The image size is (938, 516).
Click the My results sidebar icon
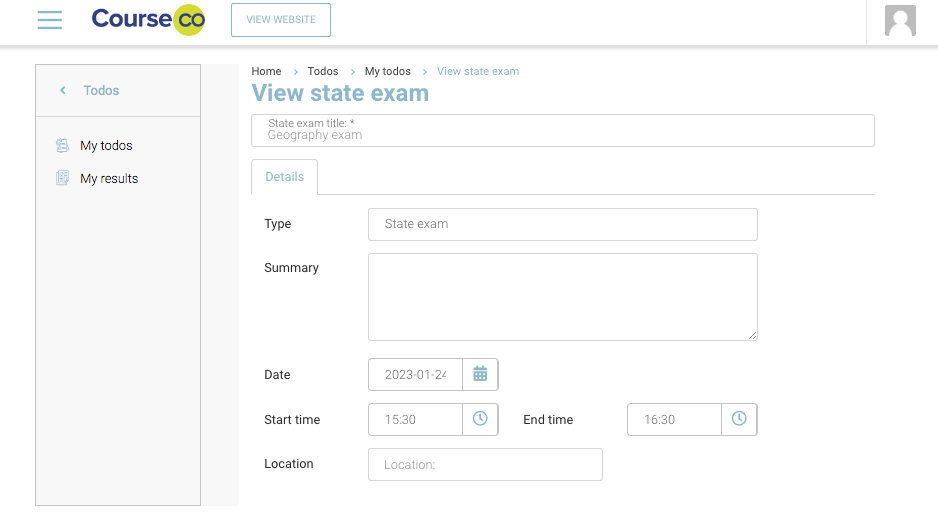62,179
